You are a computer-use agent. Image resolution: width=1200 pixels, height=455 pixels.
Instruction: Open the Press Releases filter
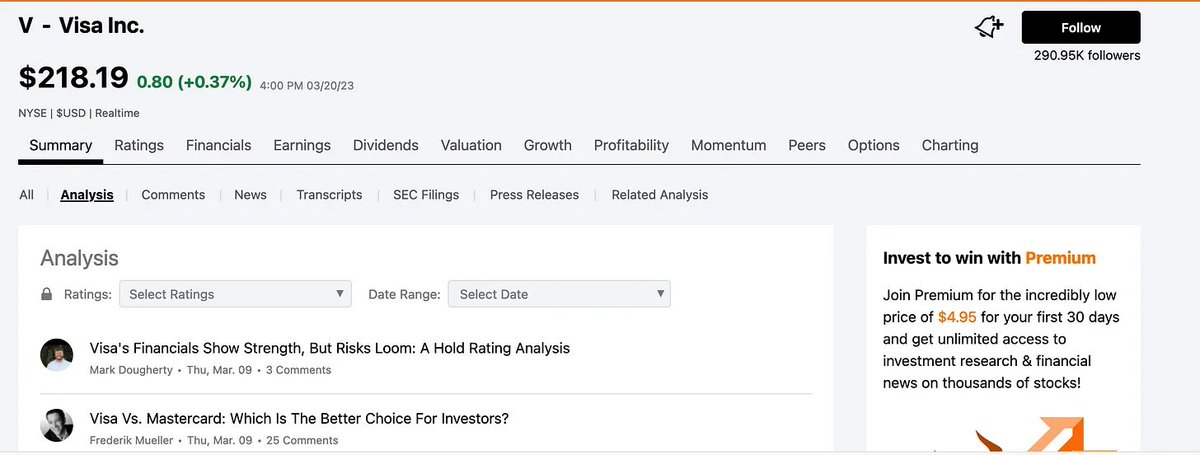tap(534, 195)
